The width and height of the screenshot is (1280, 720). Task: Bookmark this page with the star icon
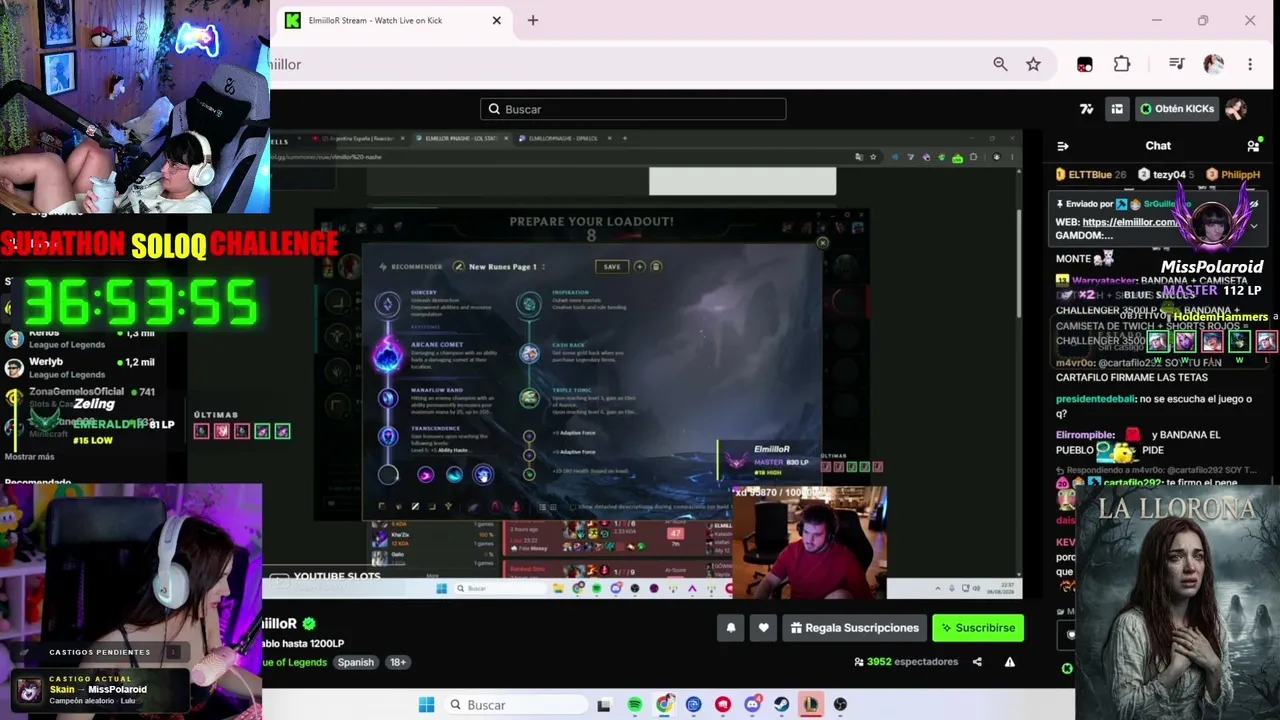click(x=1033, y=64)
